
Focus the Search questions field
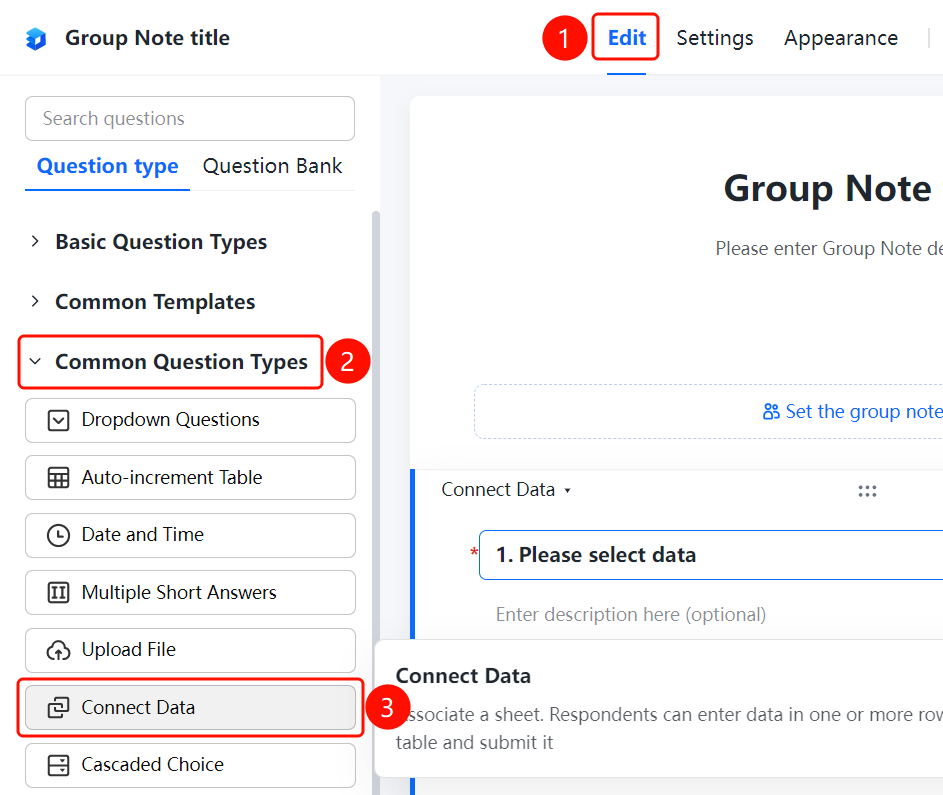[190, 118]
